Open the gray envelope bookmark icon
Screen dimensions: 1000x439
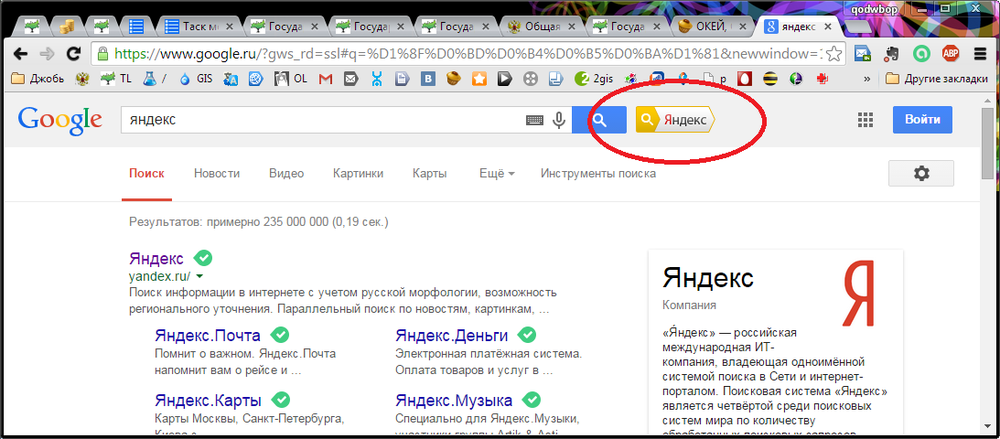(350, 79)
